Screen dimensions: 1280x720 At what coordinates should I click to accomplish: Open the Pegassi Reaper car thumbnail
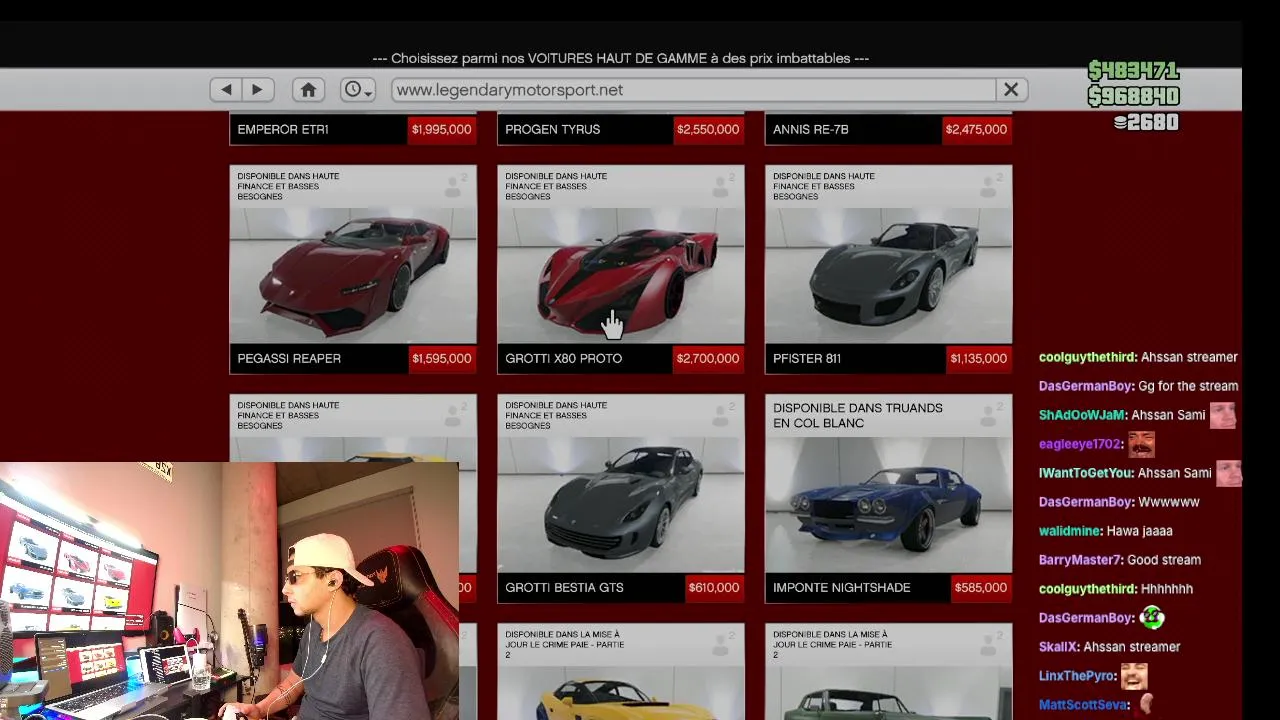point(353,275)
